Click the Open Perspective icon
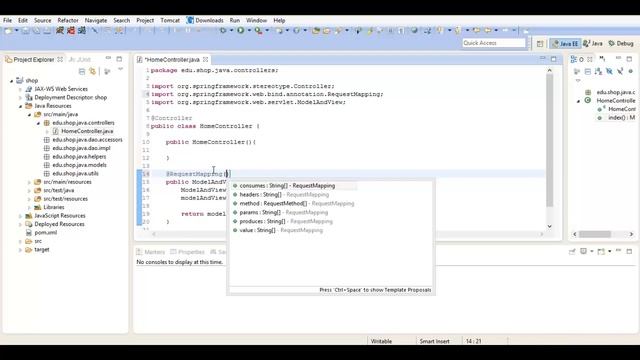640x360 pixels. point(540,43)
